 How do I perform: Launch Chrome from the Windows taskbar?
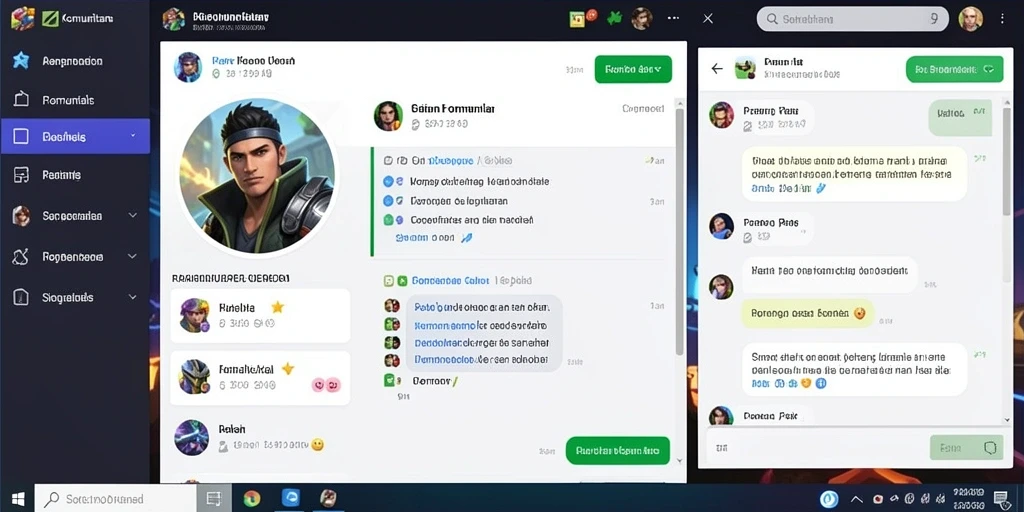(251, 498)
